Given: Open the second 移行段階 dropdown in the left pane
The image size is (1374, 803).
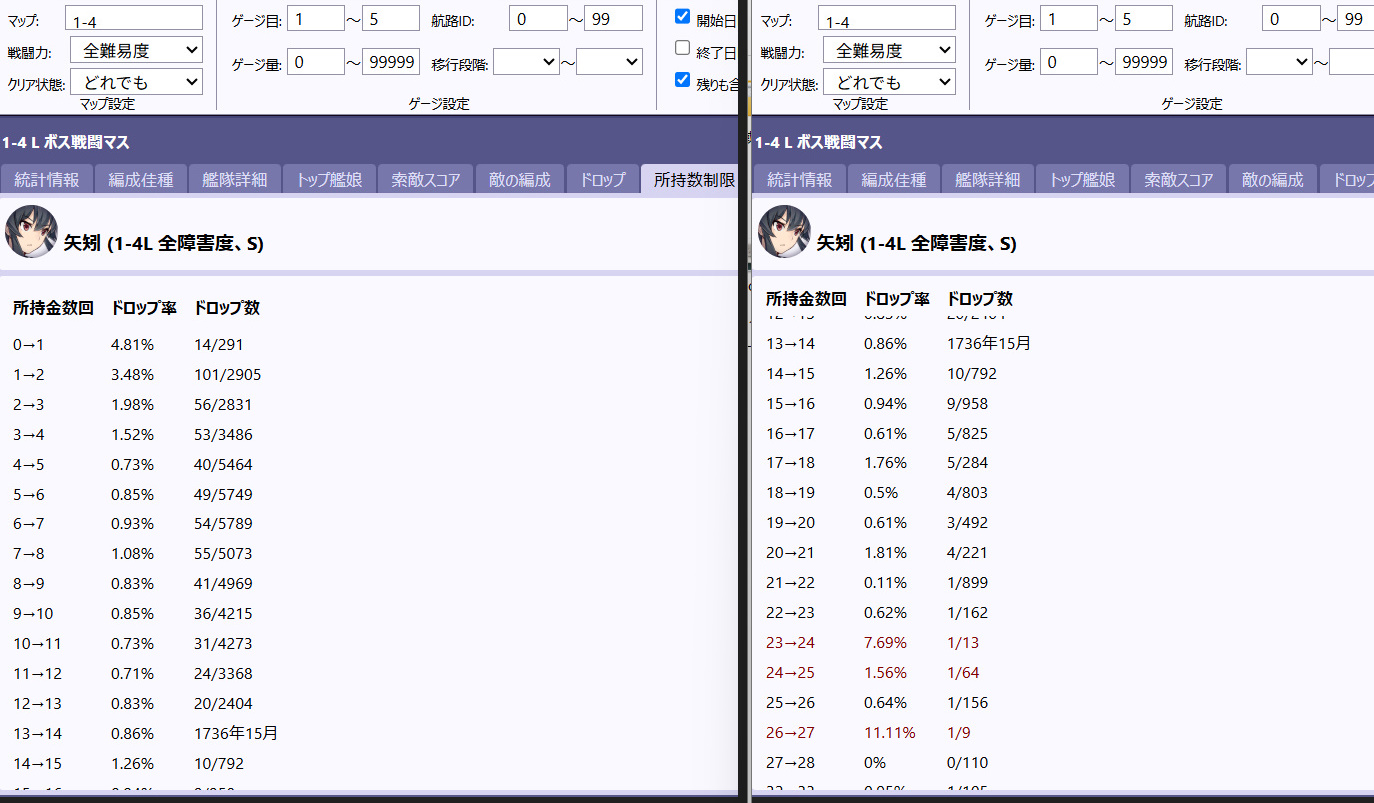Looking at the screenshot, I should tap(609, 62).
